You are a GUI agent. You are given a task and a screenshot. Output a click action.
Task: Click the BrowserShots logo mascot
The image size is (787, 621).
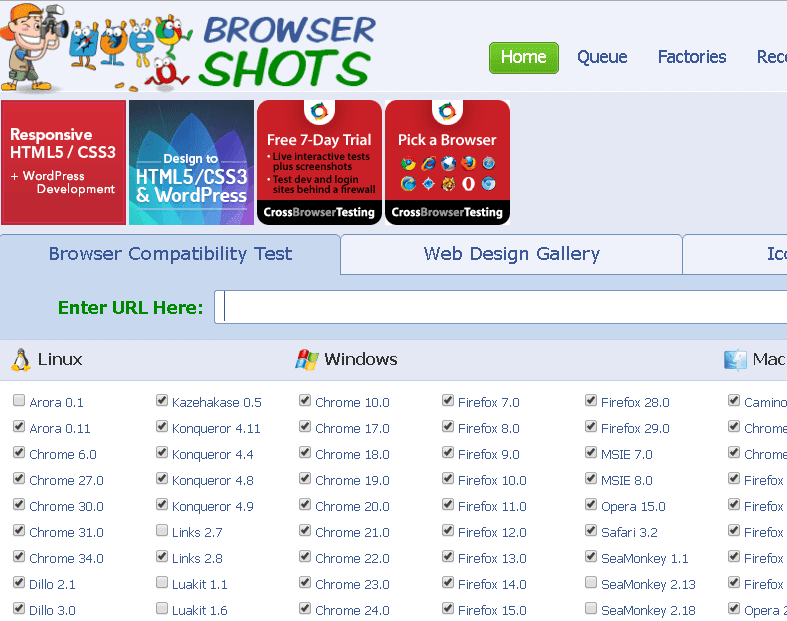(95, 49)
